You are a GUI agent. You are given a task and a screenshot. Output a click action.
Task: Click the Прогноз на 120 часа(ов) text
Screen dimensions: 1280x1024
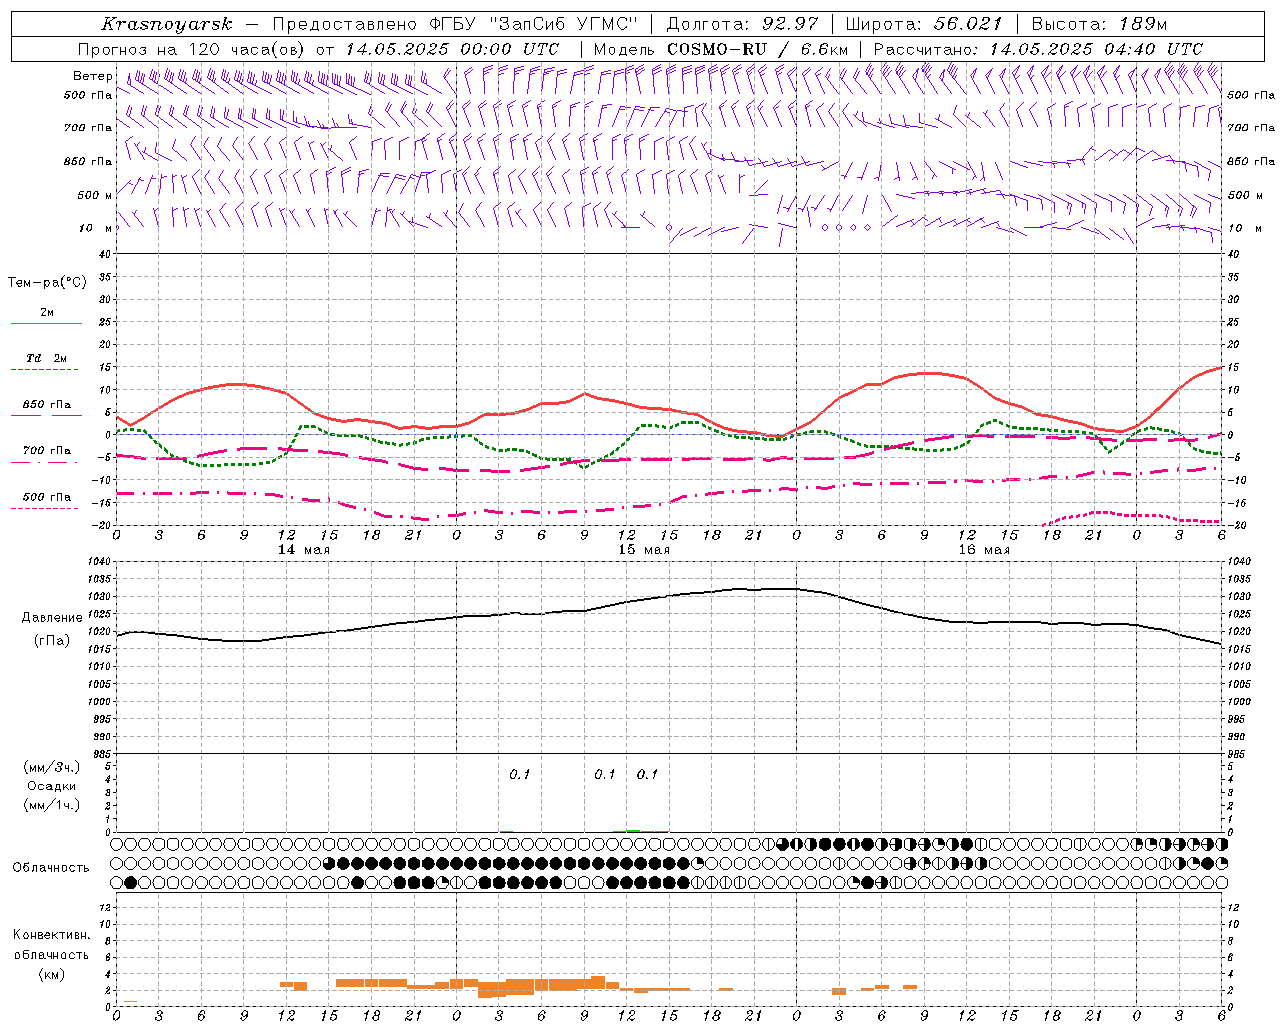coord(192,49)
